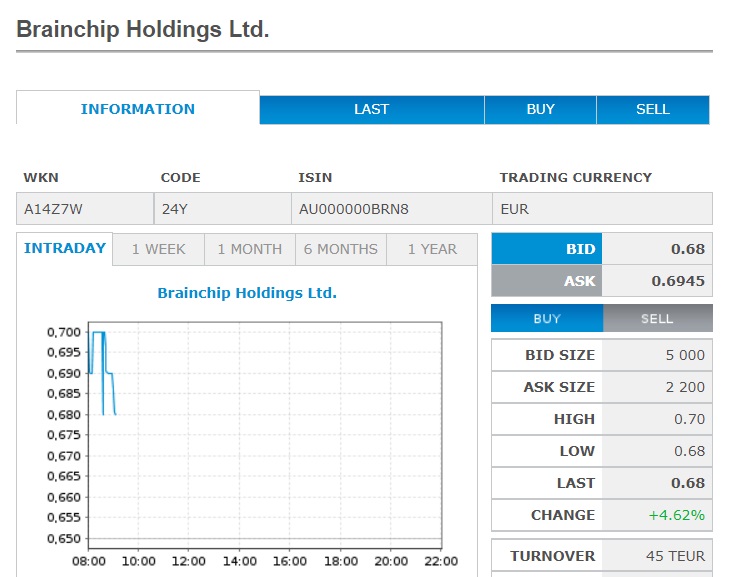Switch to the LAST tab

coord(372,109)
